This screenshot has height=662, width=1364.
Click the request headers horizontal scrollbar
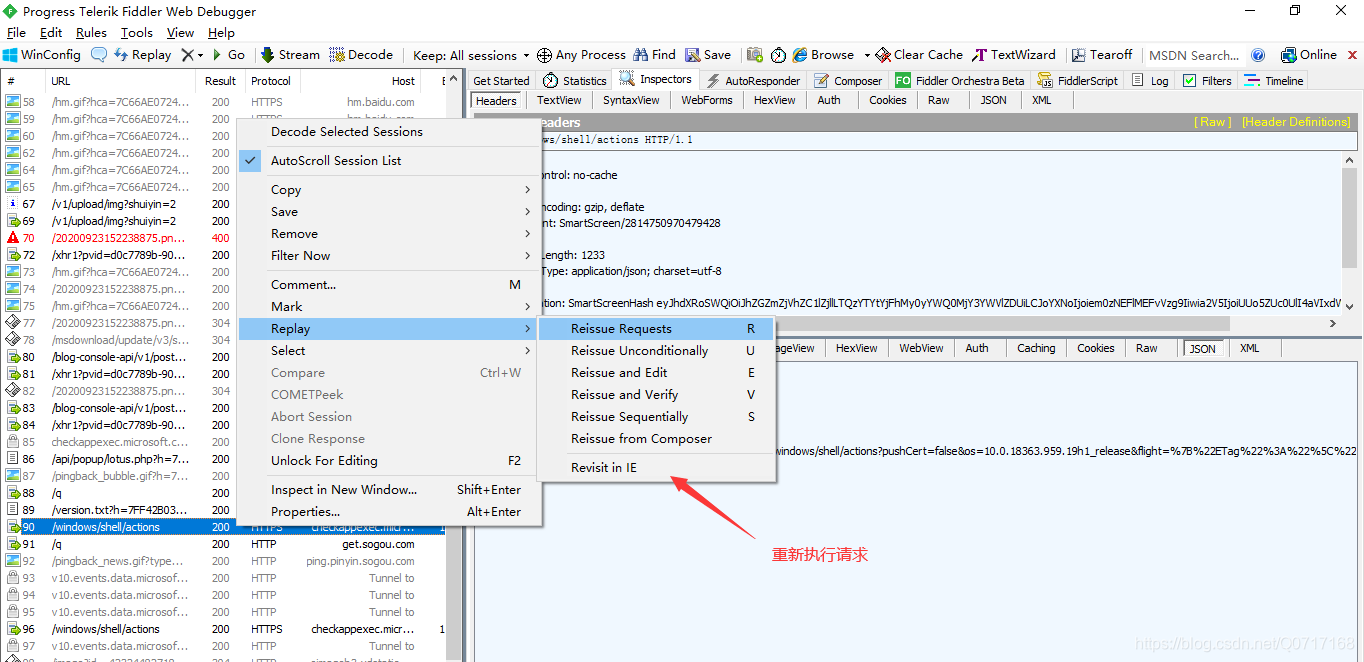click(908, 324)
